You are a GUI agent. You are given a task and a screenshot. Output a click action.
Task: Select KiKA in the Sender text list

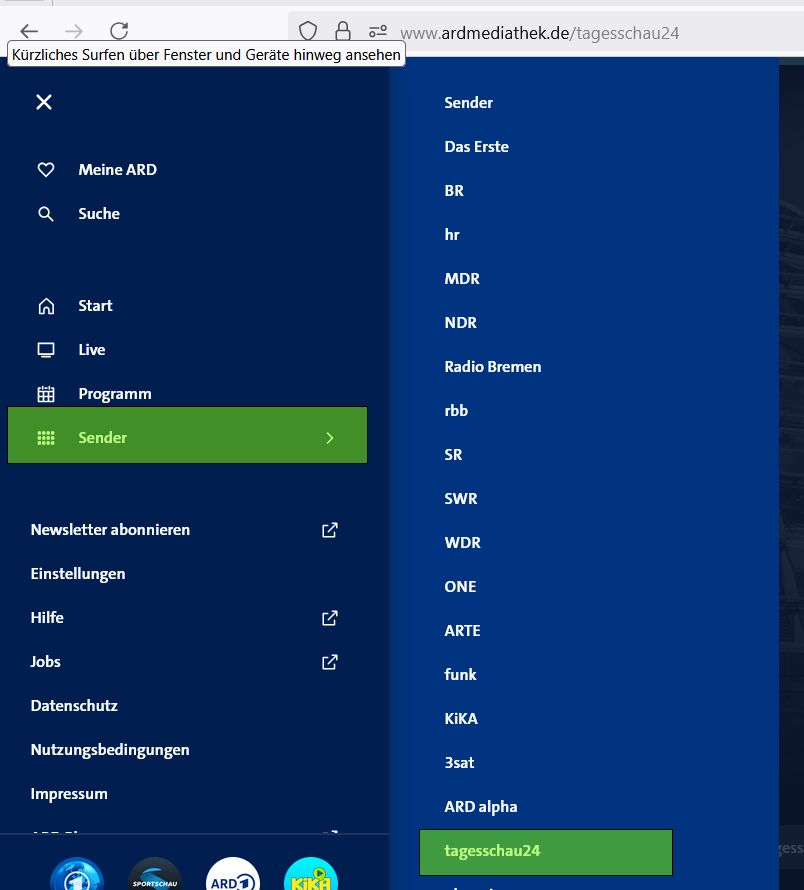coord(461,719)
